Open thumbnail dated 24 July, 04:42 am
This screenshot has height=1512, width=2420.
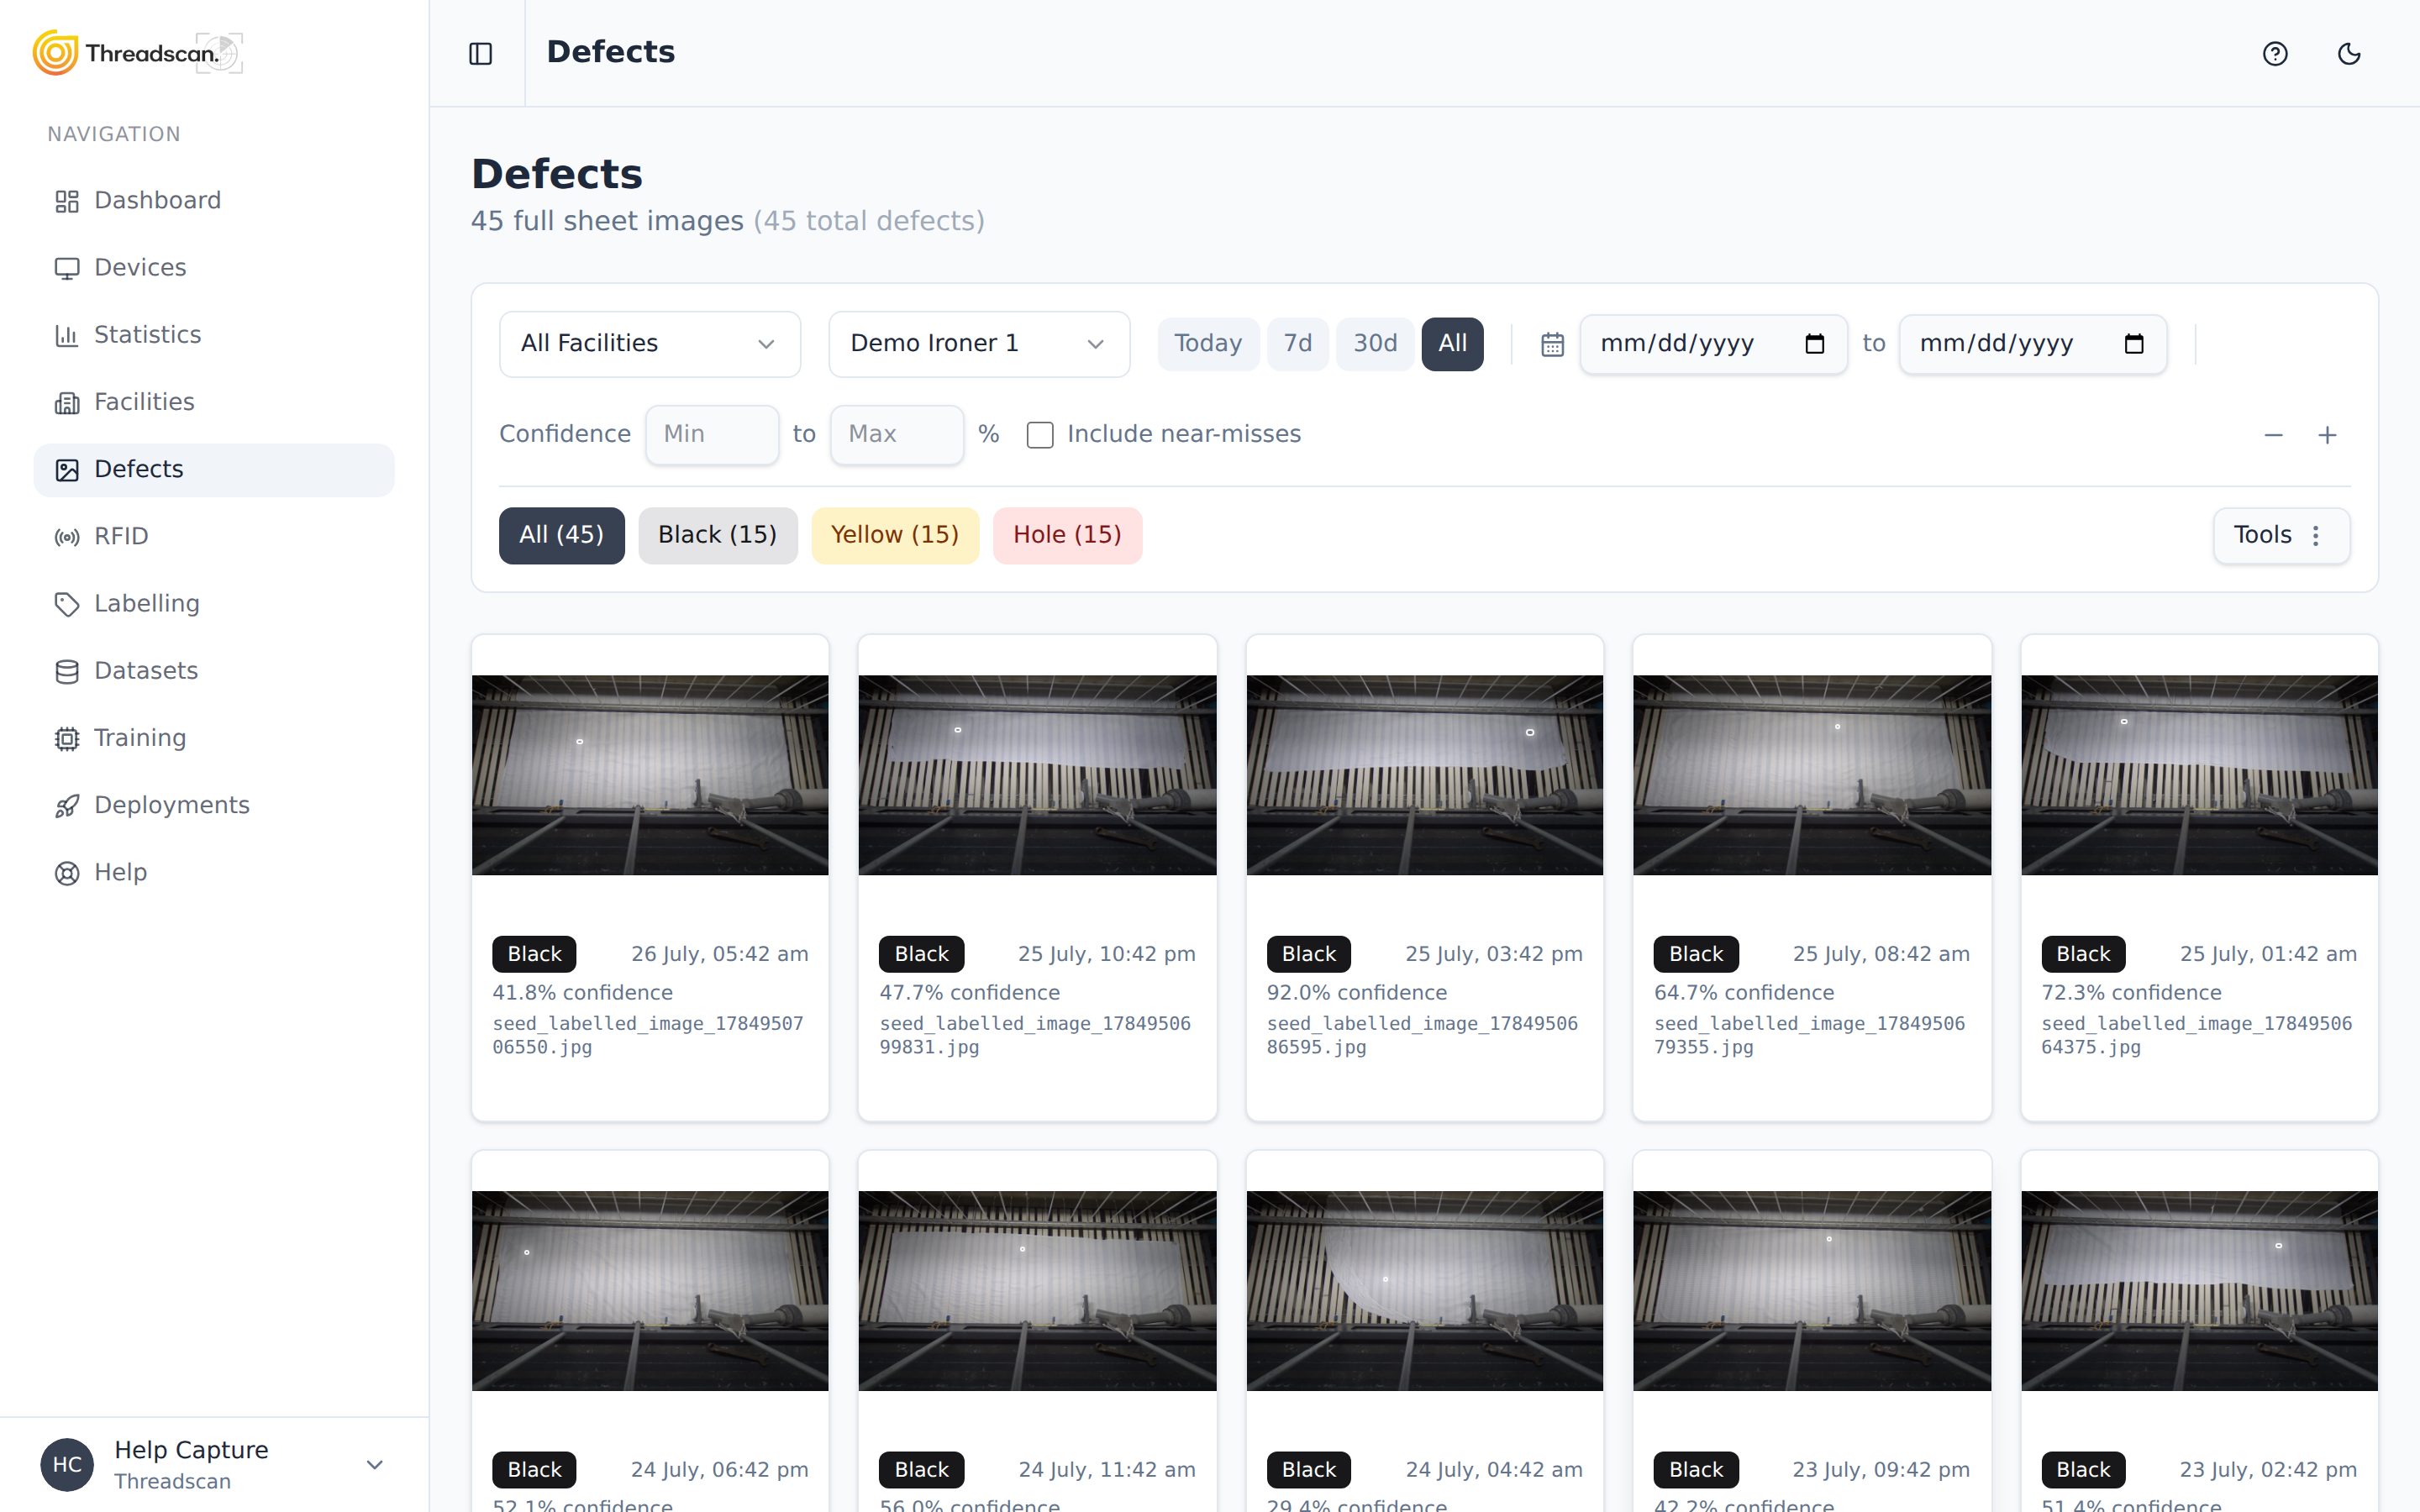click(x=1424, y=1291)
